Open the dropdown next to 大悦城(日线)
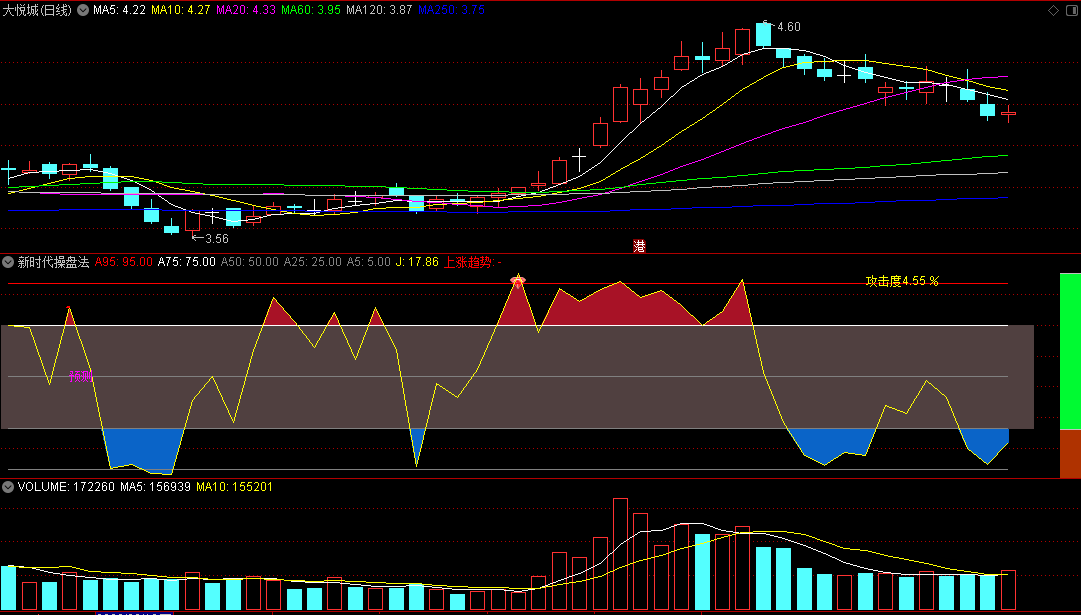The image size is (1081, 615). tap(83, 10)
